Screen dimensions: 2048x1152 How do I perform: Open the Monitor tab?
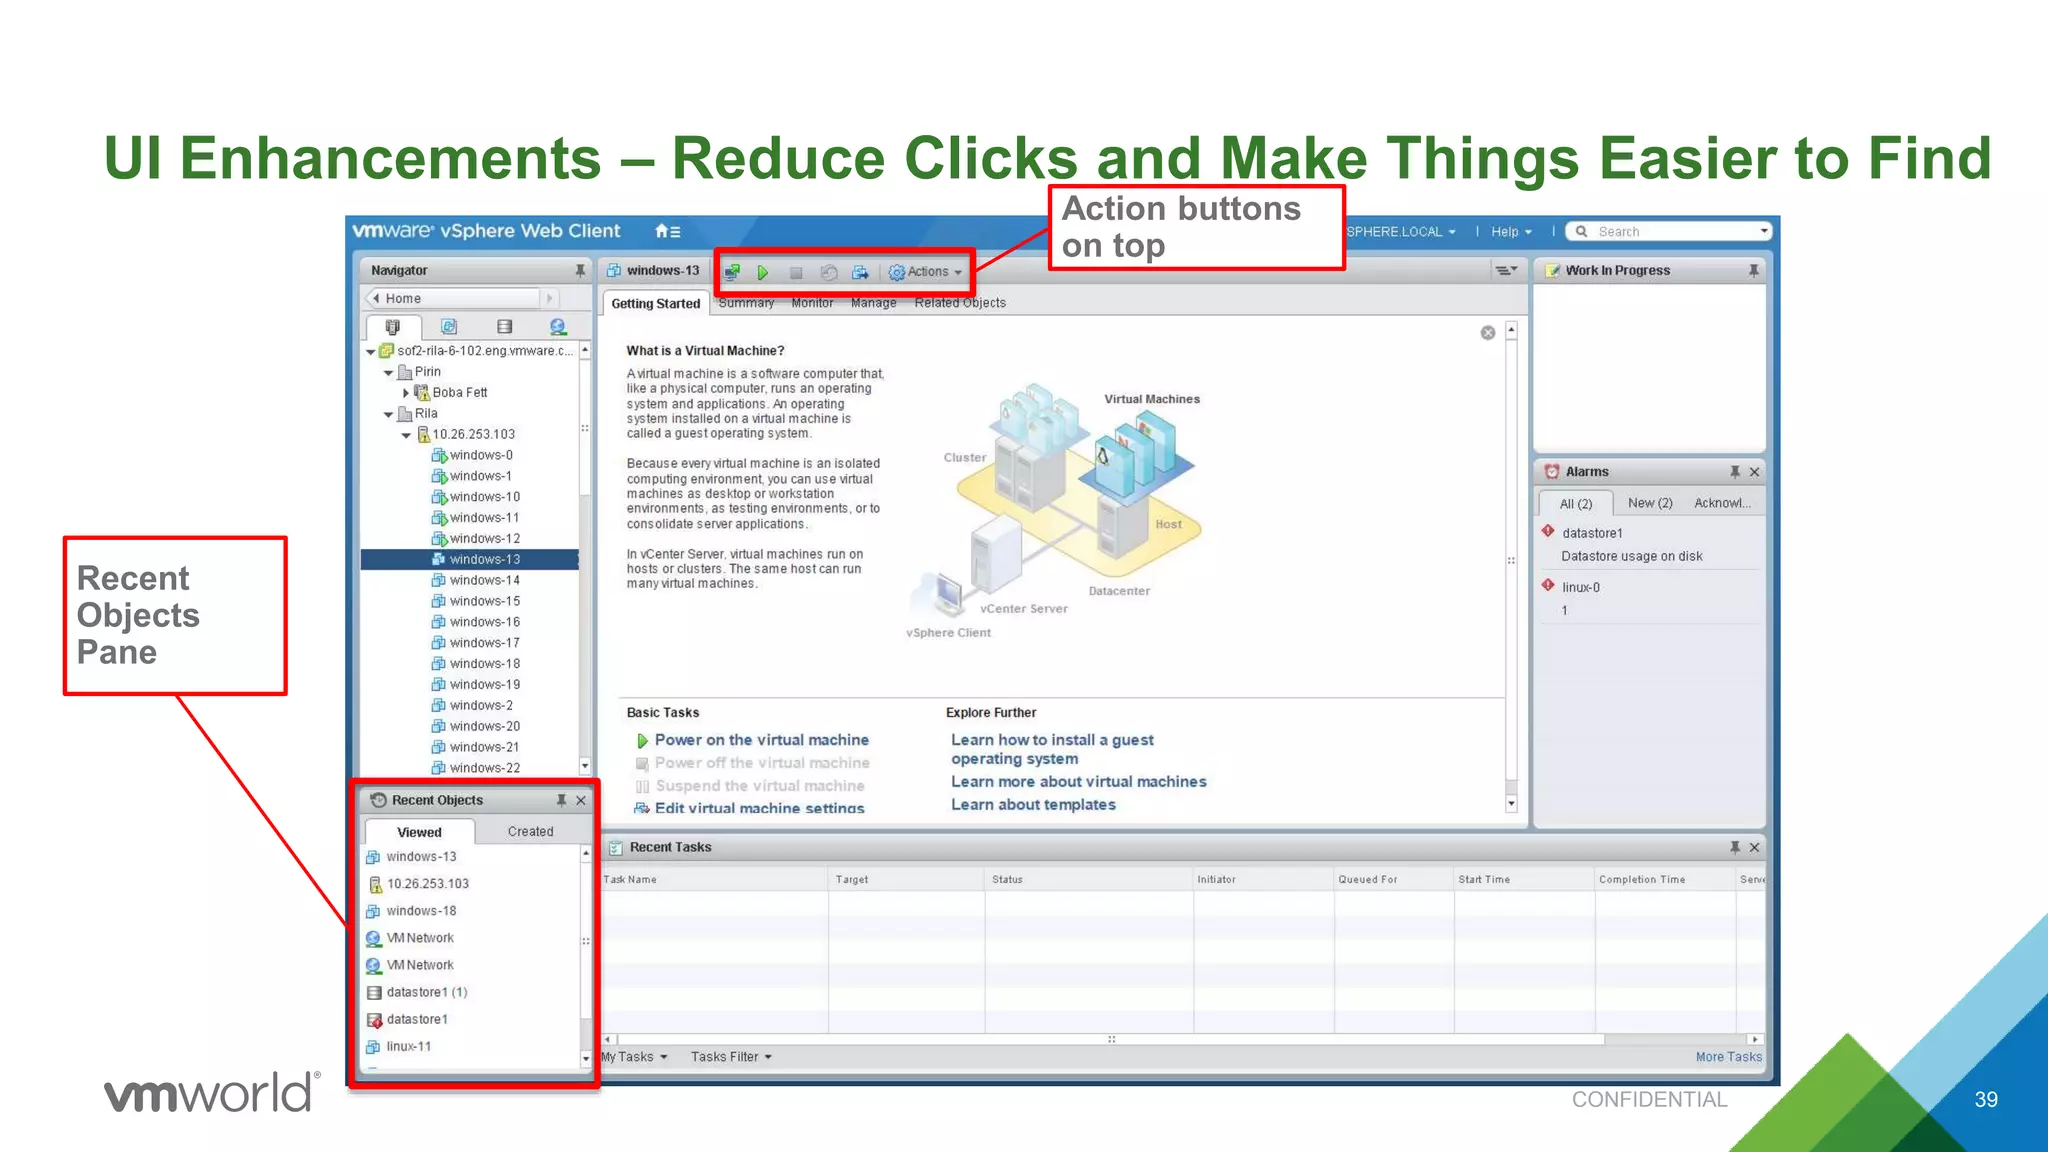pos(812,303)
